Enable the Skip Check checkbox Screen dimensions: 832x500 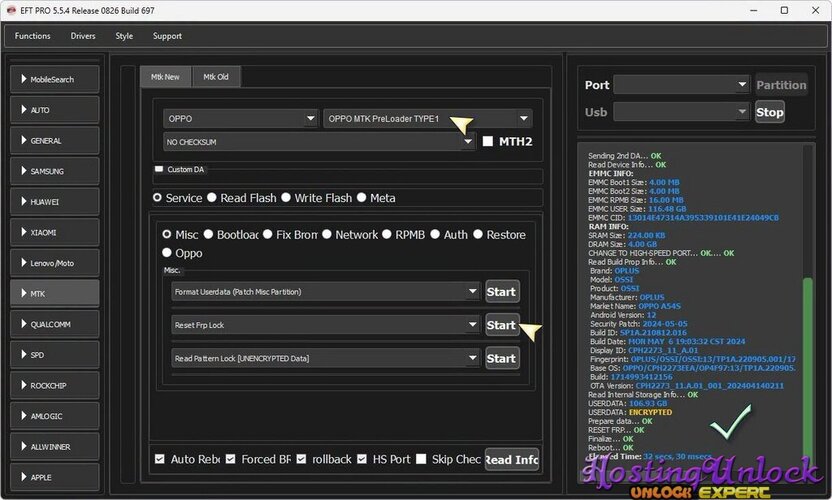point(421,459)
